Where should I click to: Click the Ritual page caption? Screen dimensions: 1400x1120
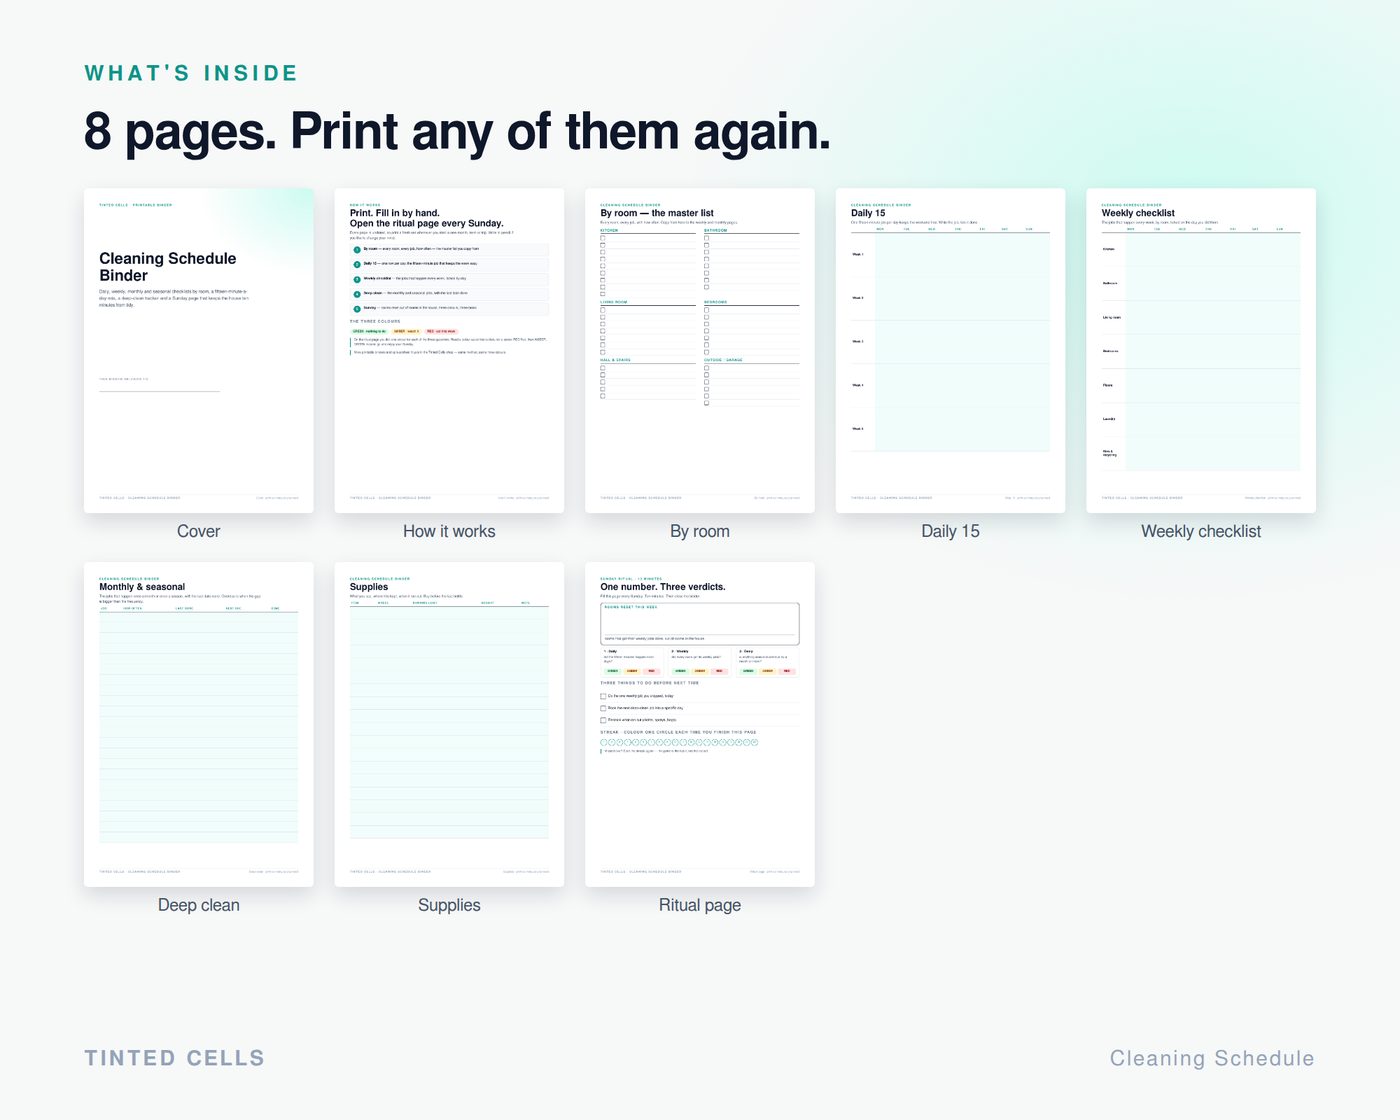(700, 905)
